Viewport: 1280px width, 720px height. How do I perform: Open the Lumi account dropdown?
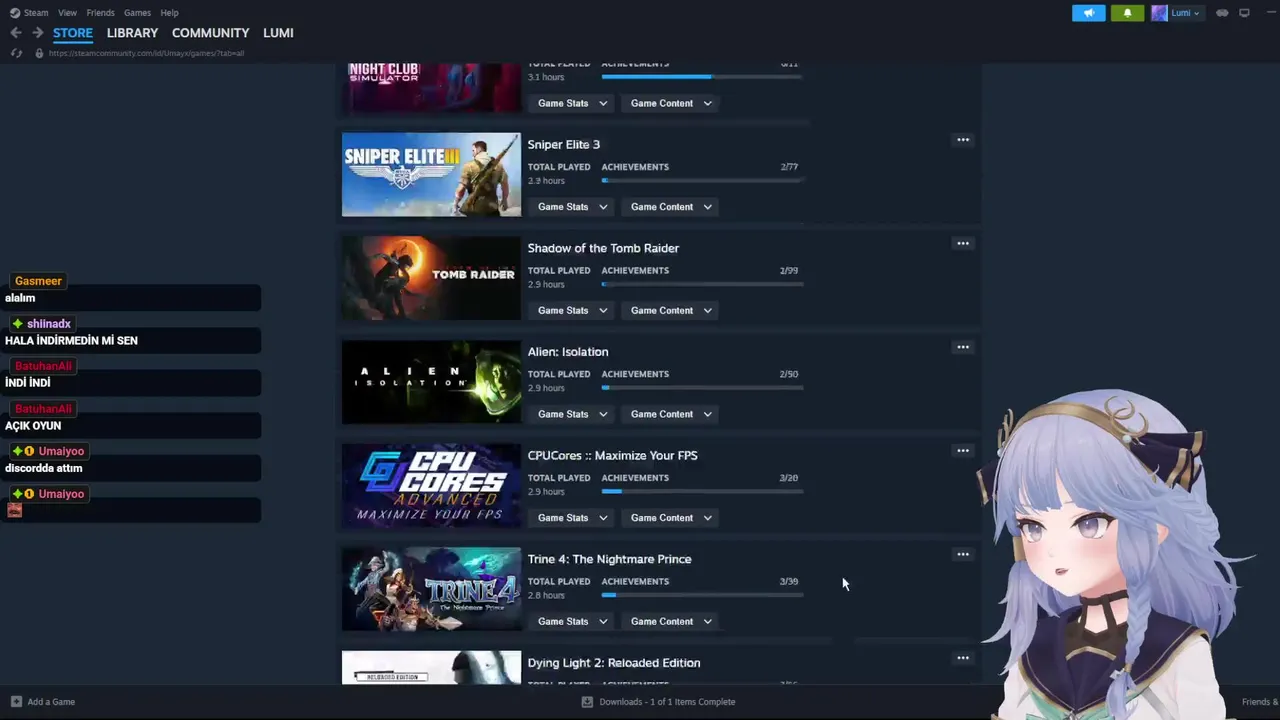point(1185,13)
